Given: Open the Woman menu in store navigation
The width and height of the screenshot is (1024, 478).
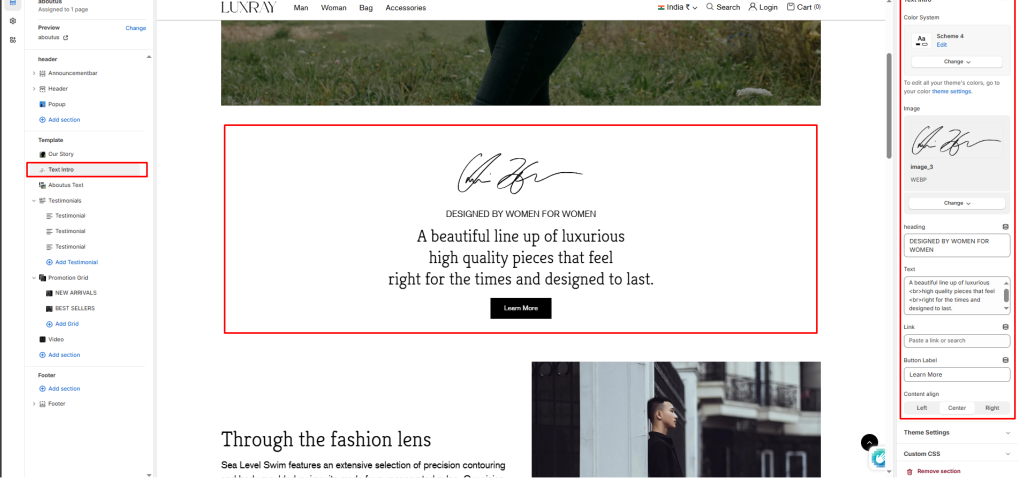Looking at the screenshot, I should (x=334, y=8).
